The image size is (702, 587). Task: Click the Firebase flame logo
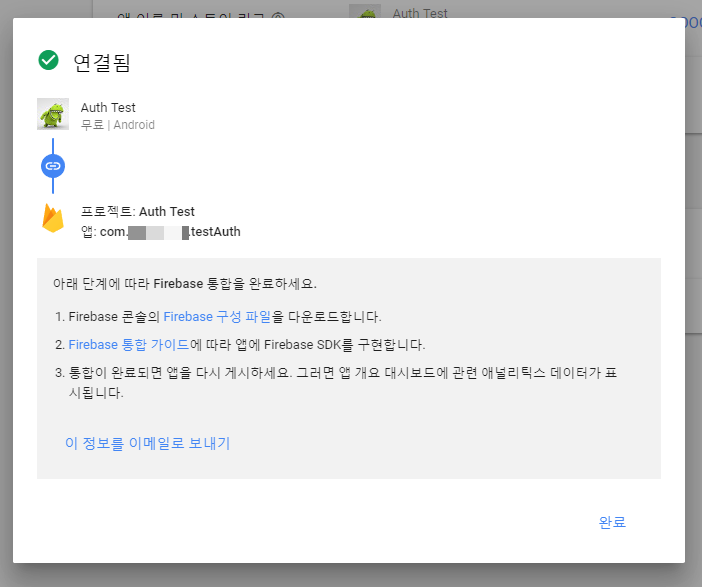coord(53,219)
